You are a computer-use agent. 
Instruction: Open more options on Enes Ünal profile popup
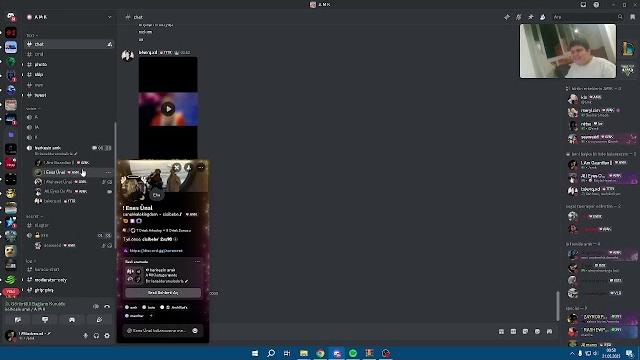[200, 167]
